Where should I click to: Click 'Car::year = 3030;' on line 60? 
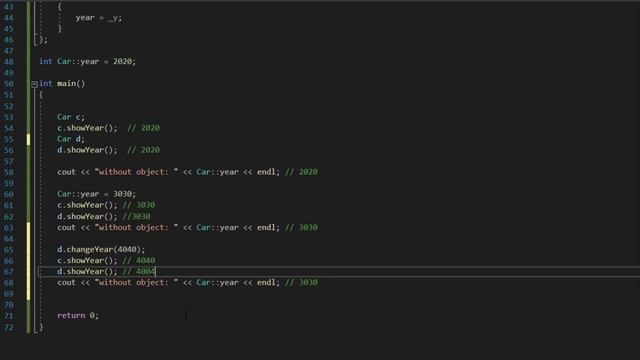pyautogui.click(x=96, y=194)
